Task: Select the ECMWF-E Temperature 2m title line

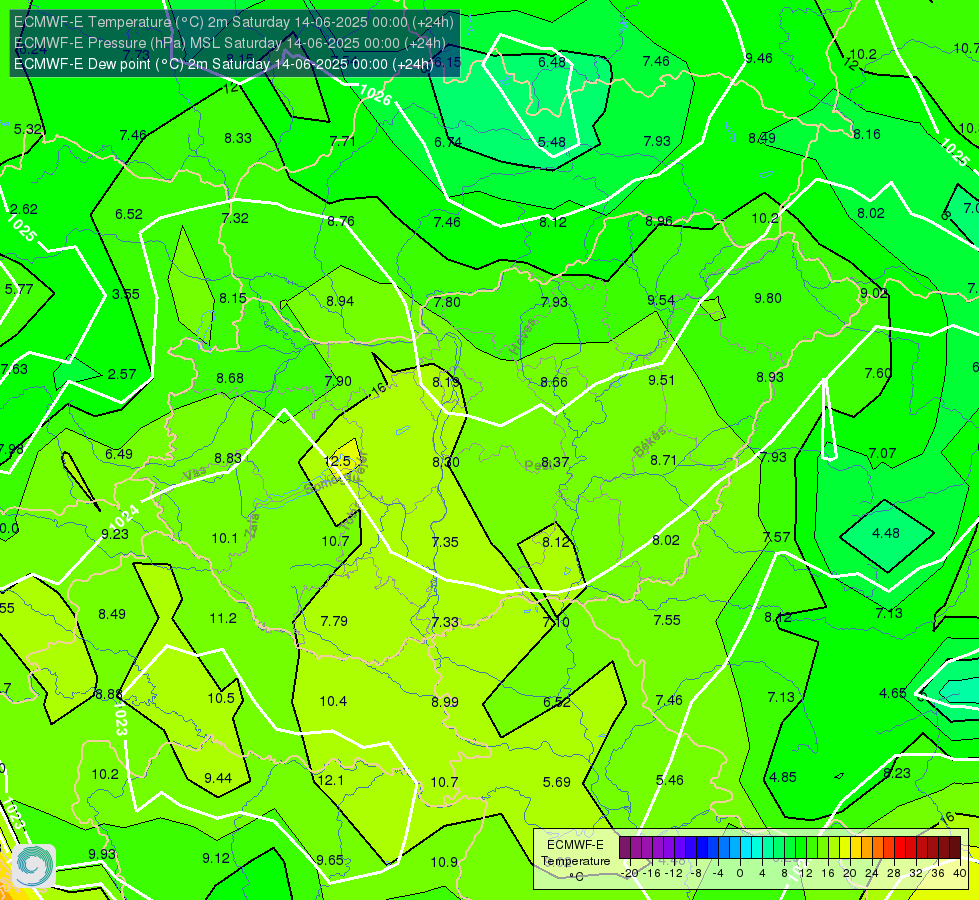Action: 234,22
